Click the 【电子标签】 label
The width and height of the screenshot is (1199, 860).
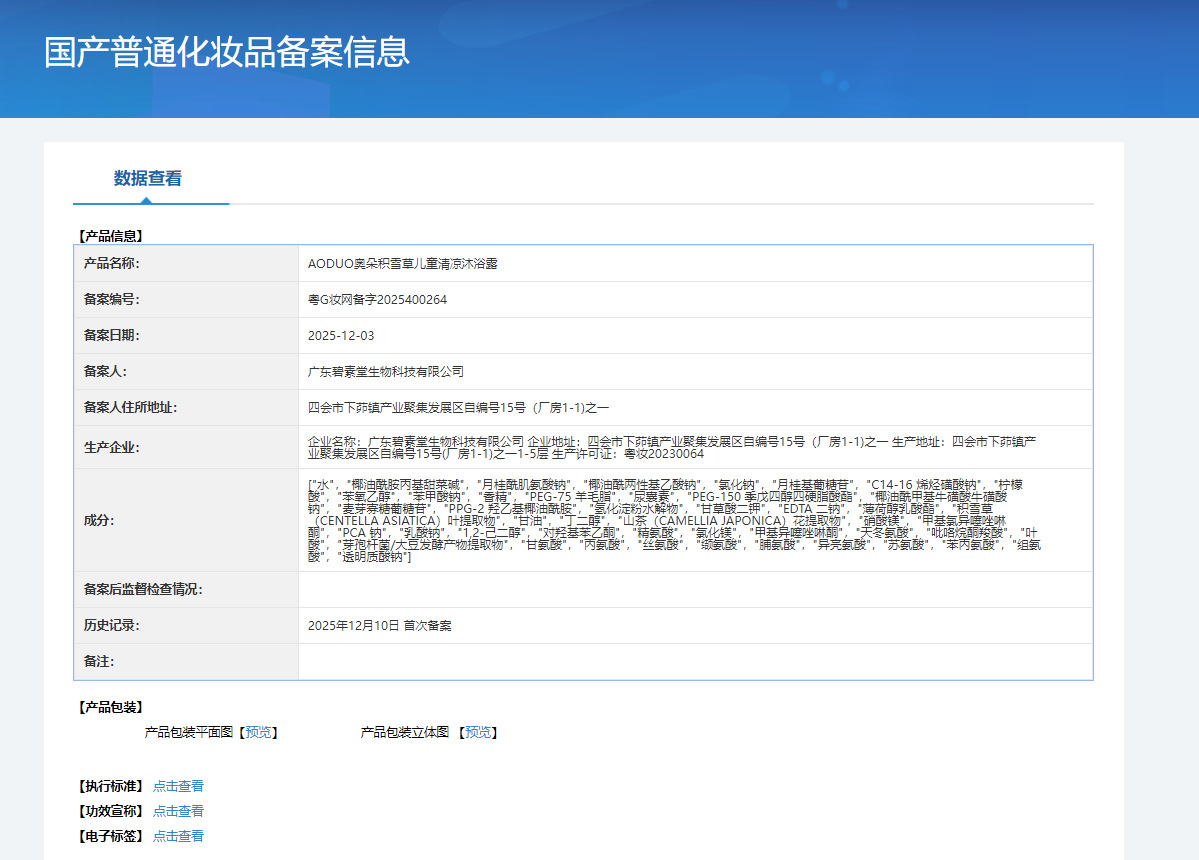click(x=111, y=836)
